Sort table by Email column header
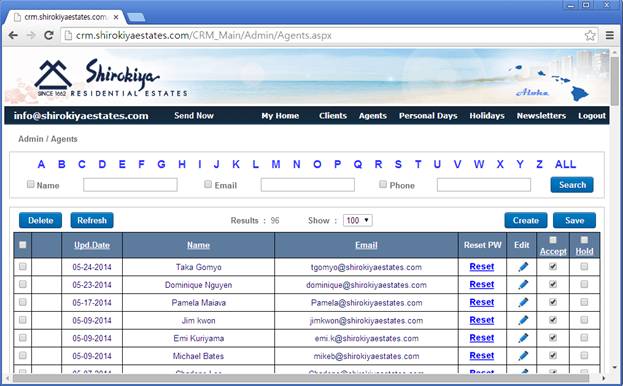Image resolution: width=623 pixels, height=386 pixels. [x=366, y=245]
